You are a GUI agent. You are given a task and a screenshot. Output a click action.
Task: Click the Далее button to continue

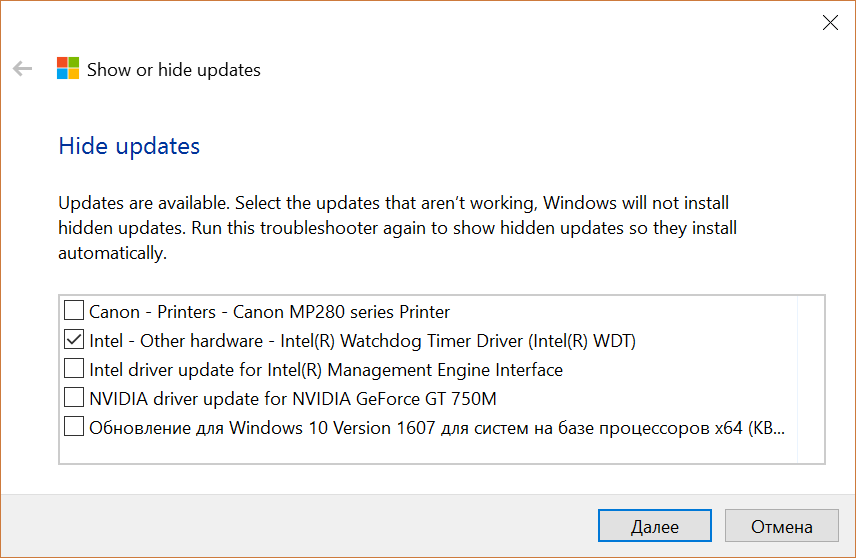coord(655,526)
